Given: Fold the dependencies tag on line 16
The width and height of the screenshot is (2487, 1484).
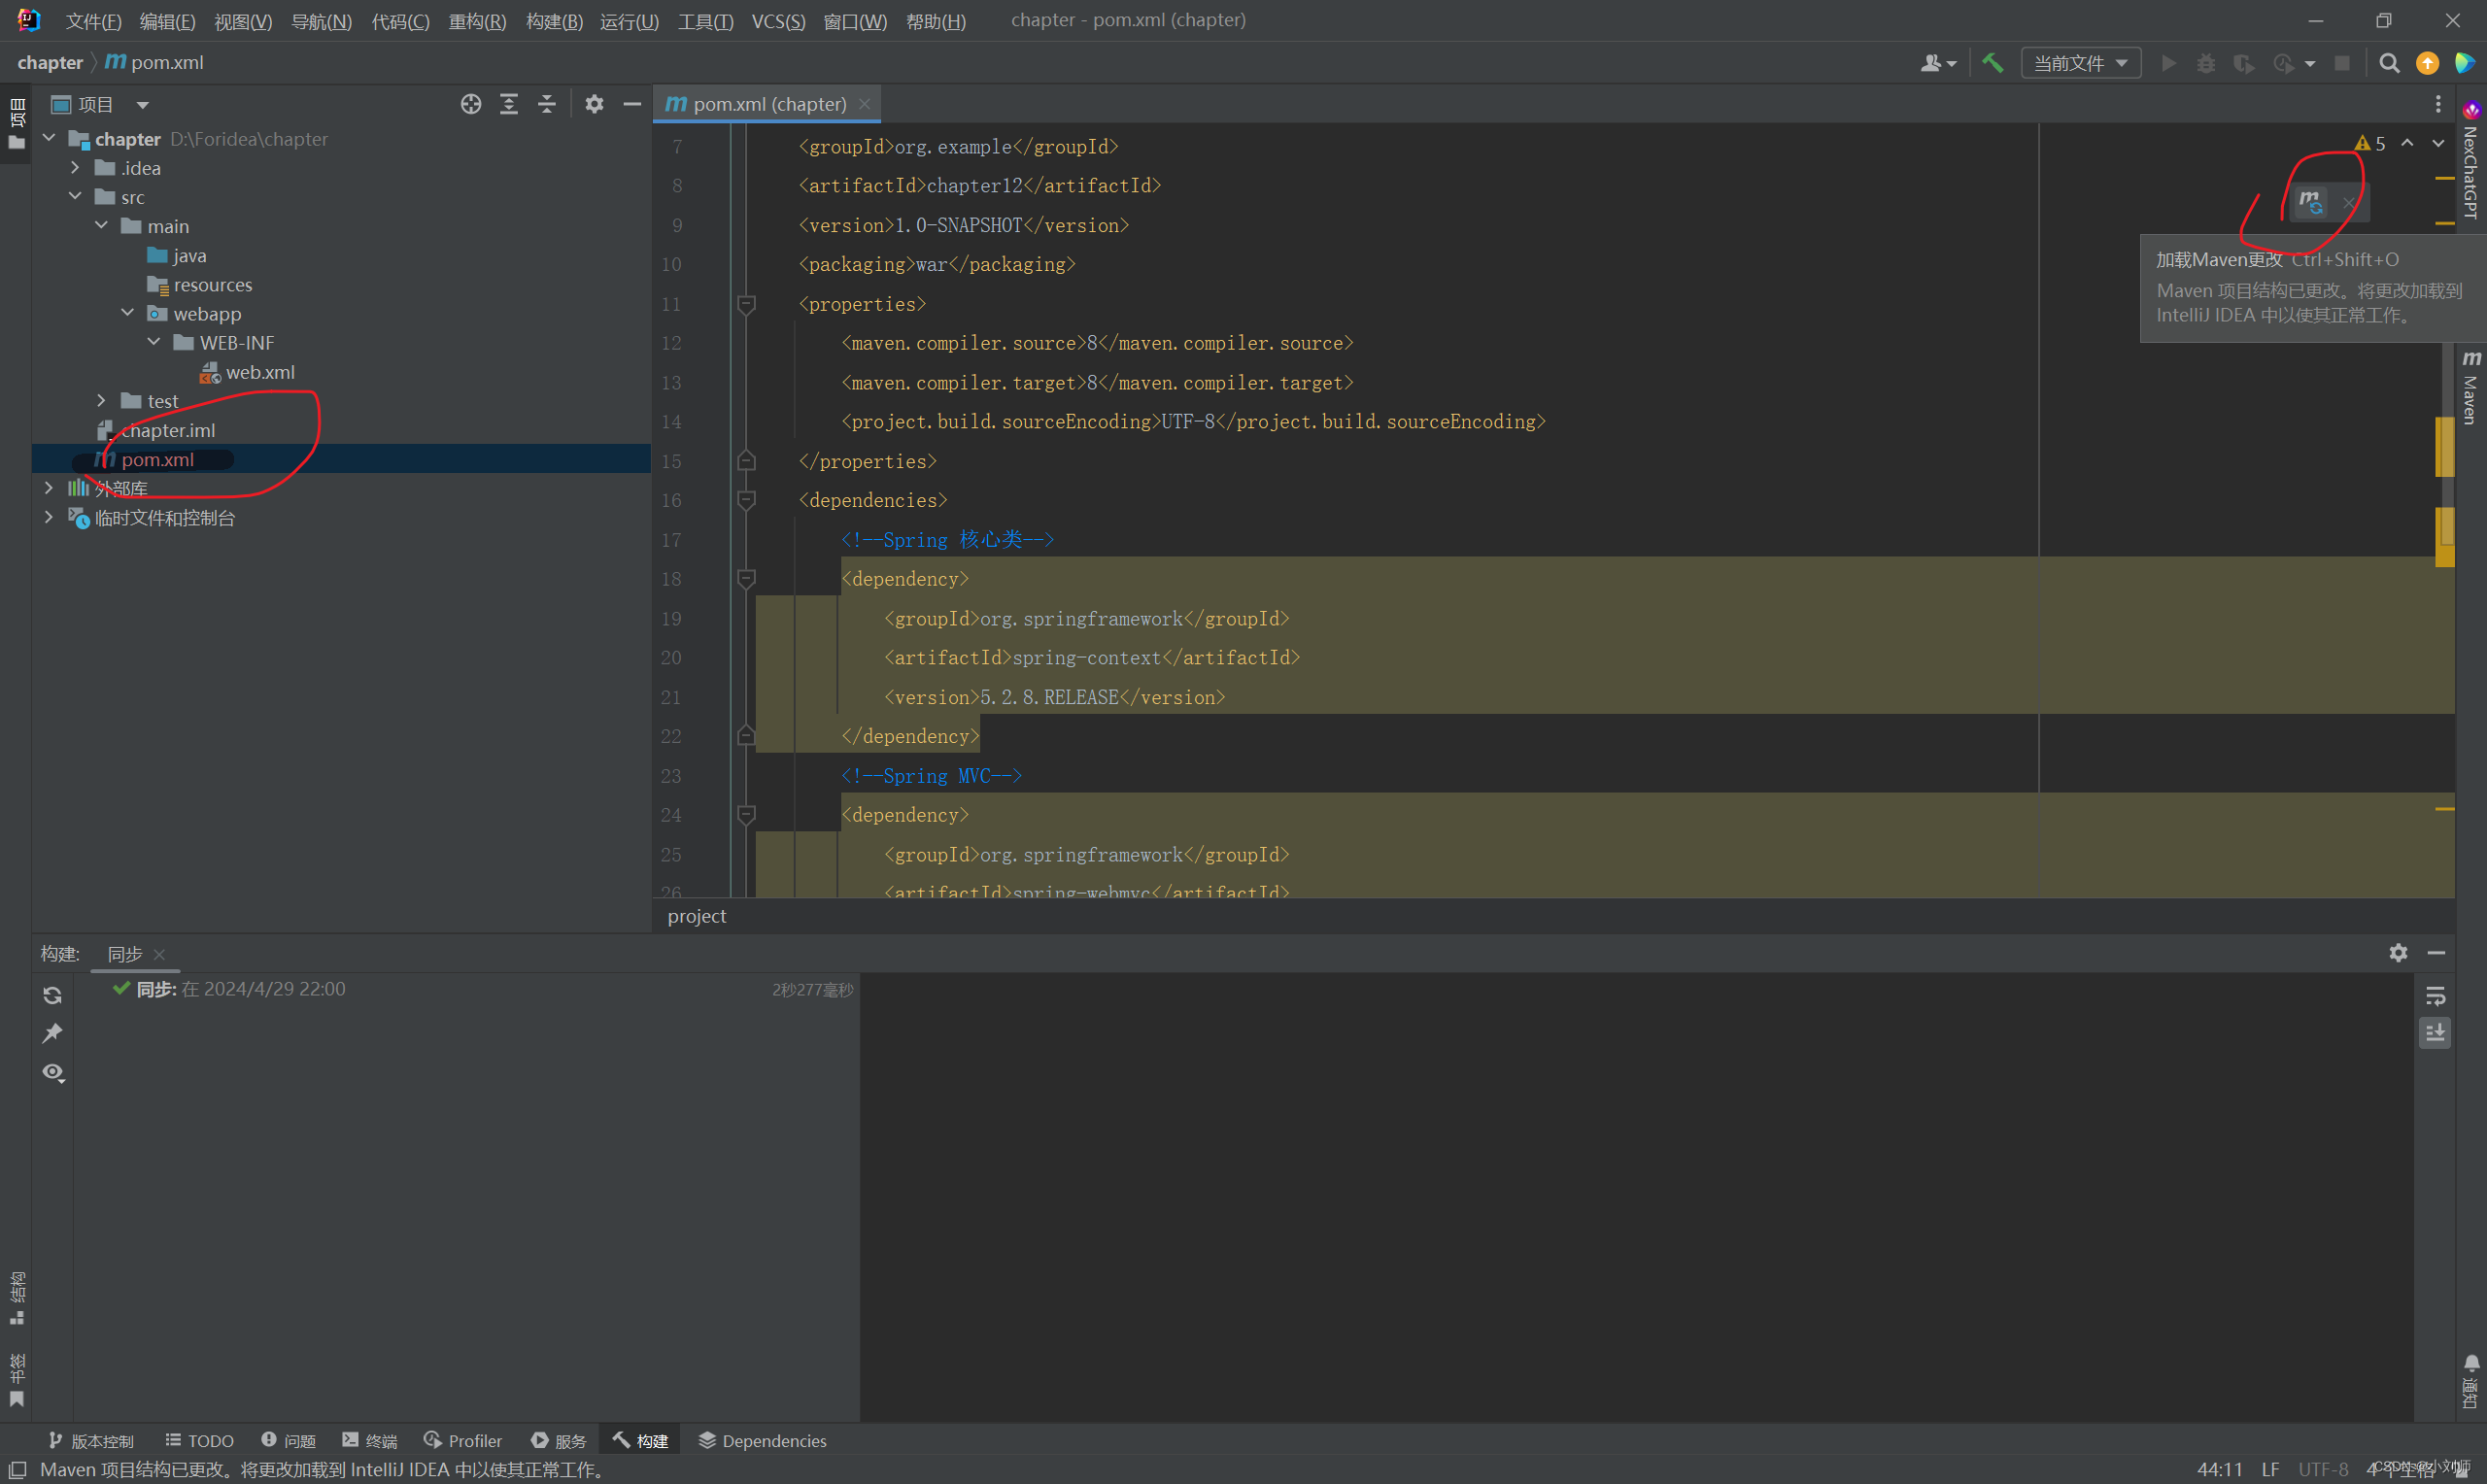Looking at the screenshot, I should coord(746,499).
